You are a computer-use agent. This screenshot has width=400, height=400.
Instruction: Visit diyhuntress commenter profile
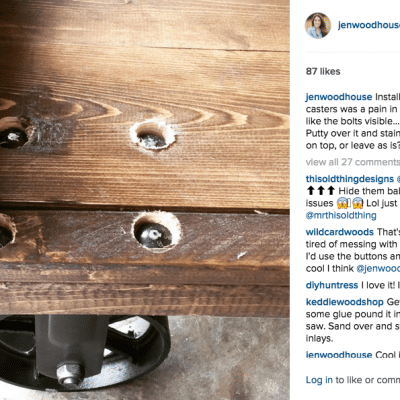[332, 285]
